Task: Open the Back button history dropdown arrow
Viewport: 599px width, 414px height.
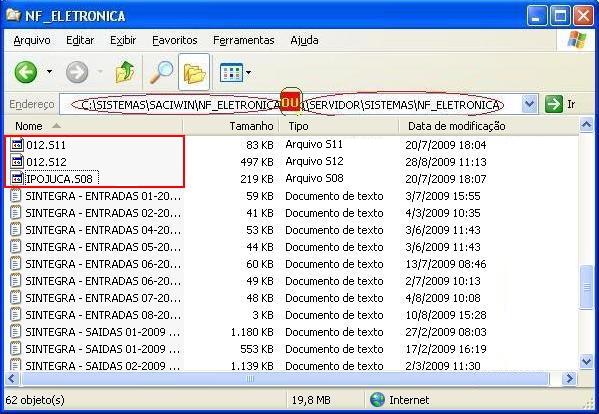Action: click(49, 71)
